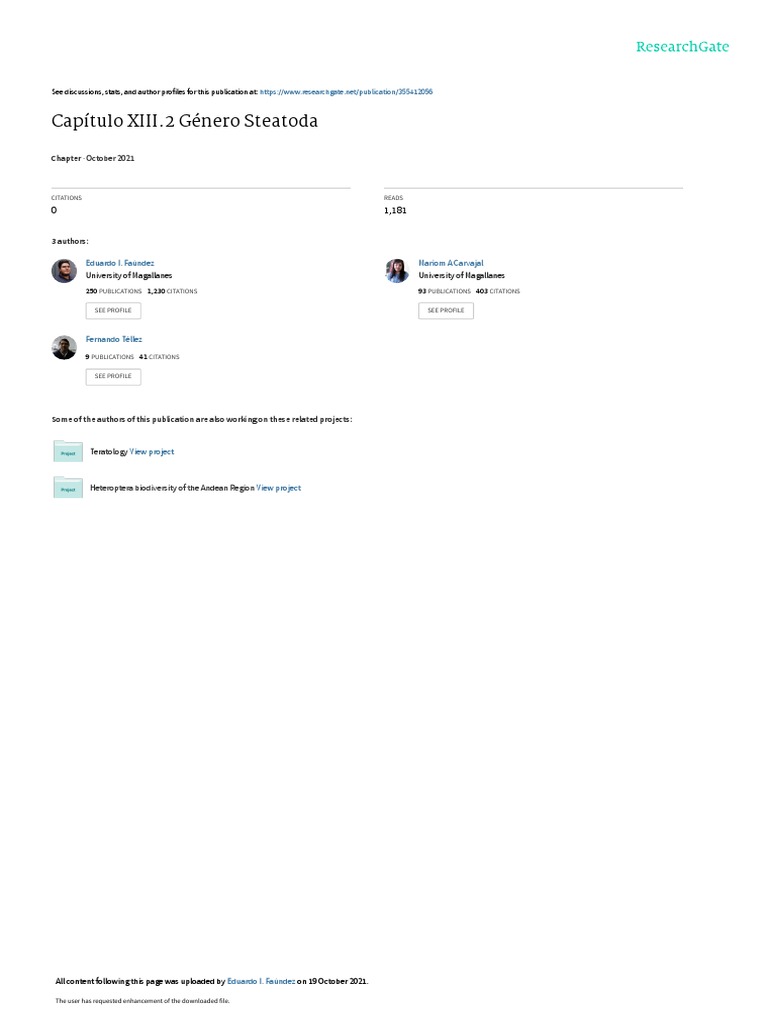
Task: Open Fernando Téllez author name link
Action: tap(114, 340)
